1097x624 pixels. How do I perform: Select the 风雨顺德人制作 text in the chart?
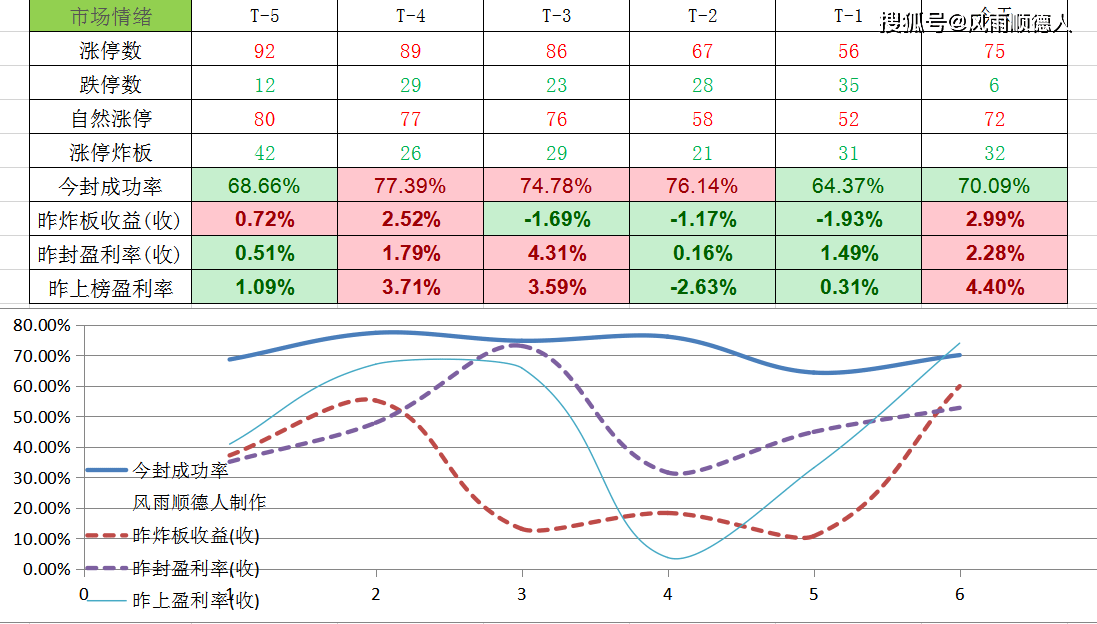coord(199,502)
